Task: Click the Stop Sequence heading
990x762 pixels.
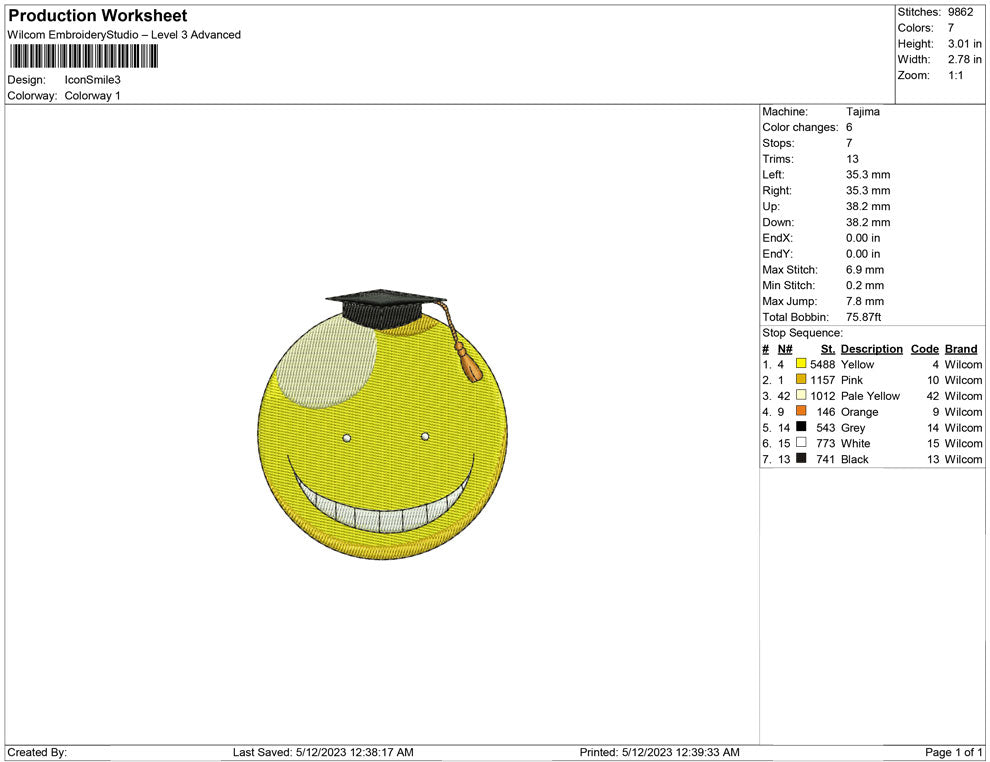Action: point(802,333)
